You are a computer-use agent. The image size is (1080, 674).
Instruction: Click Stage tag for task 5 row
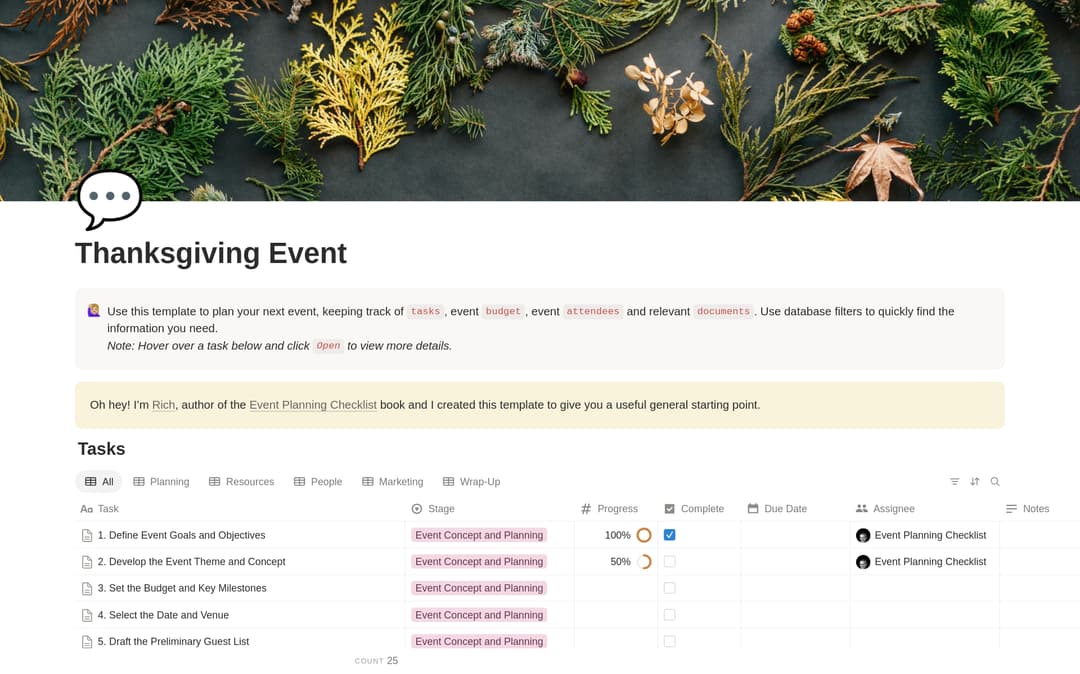479,642
